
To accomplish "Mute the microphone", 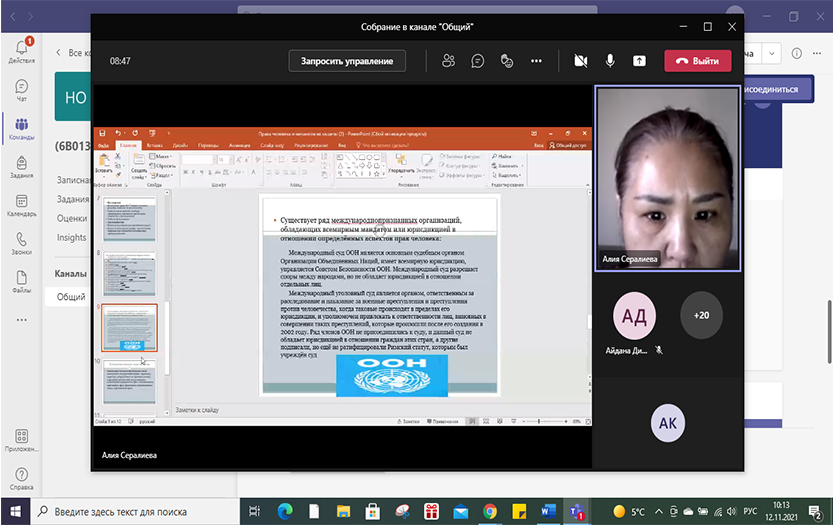I will coord(610,61).
